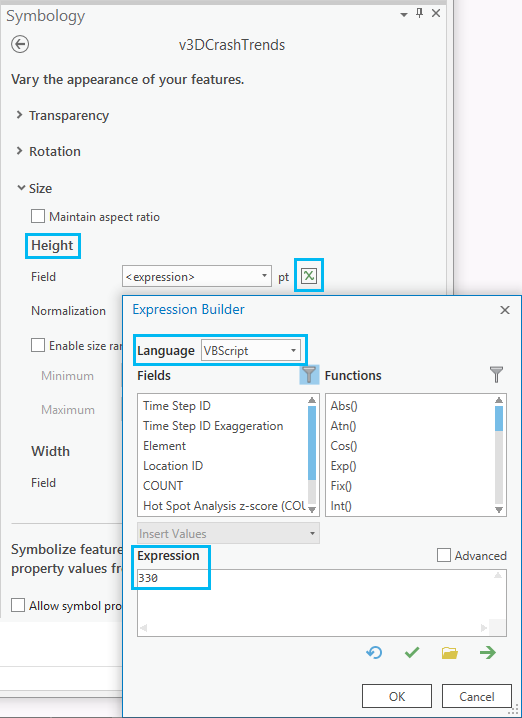
Task: Open the Height expression builder icon
Action: click(309, 276)
